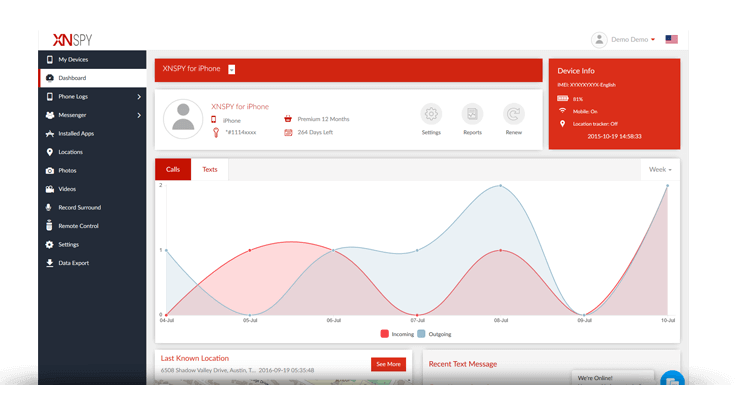735x418 pixels.
Task: Open the Week range dropdown
Action: 660,170
